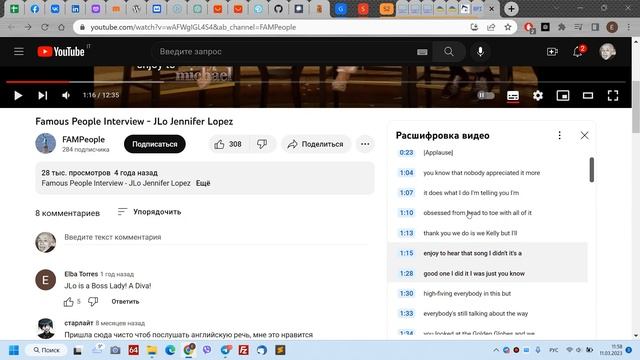Viewport: 640px width, 360px height.
Task: Click the Подписаться subscribe button
Action: 155,144
